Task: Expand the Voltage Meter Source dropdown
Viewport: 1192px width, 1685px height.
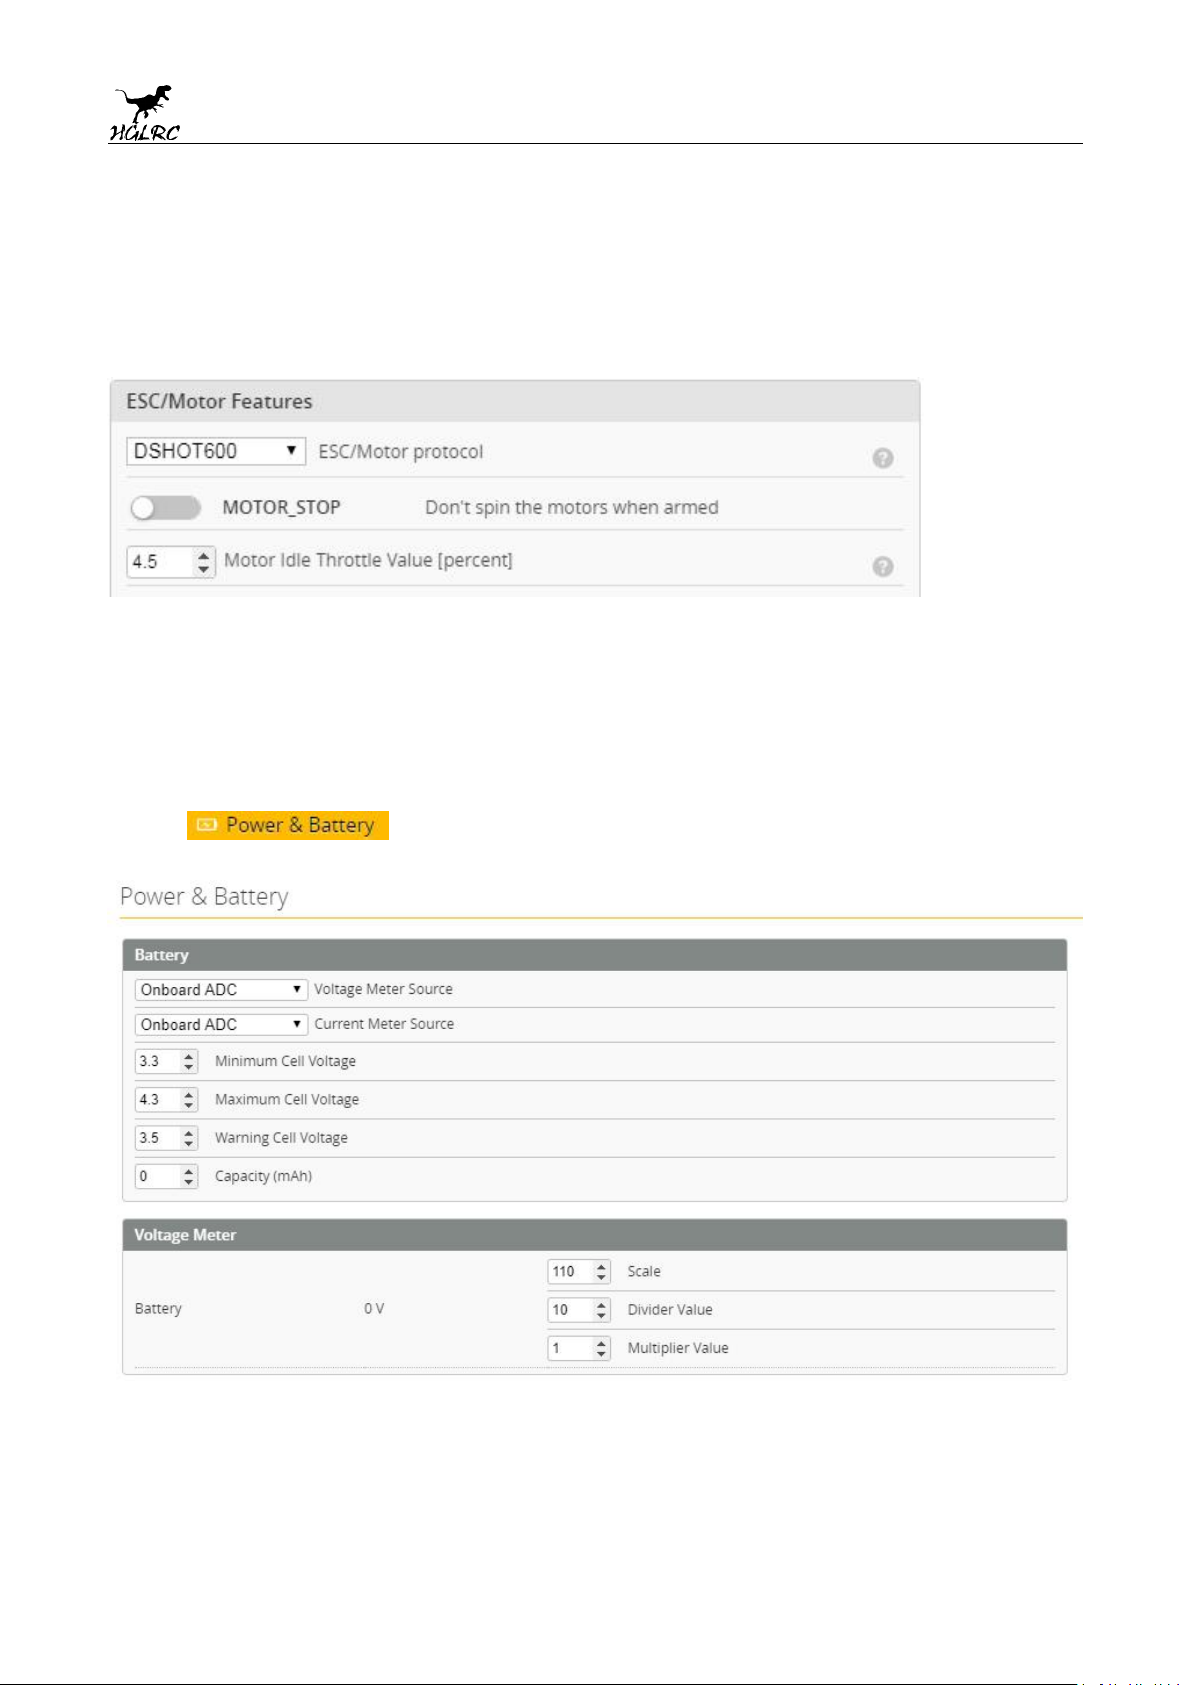Action: pyautogui.click(x=221, y=989)
